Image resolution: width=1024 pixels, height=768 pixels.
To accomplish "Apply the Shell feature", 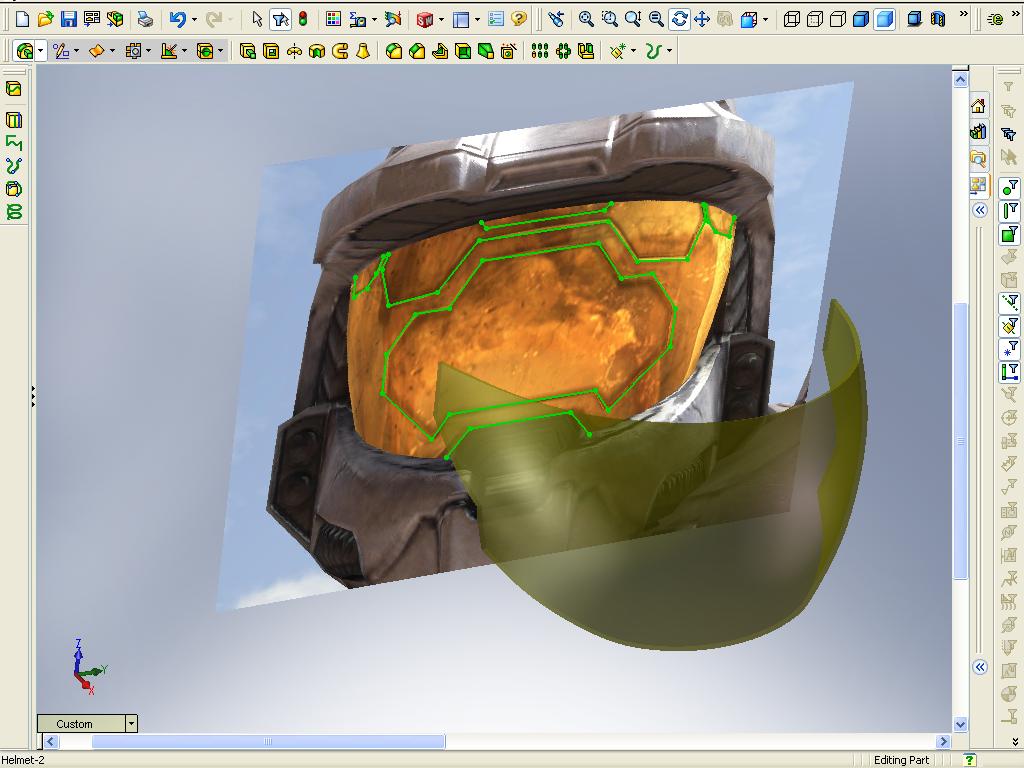I will pos(463,50).
